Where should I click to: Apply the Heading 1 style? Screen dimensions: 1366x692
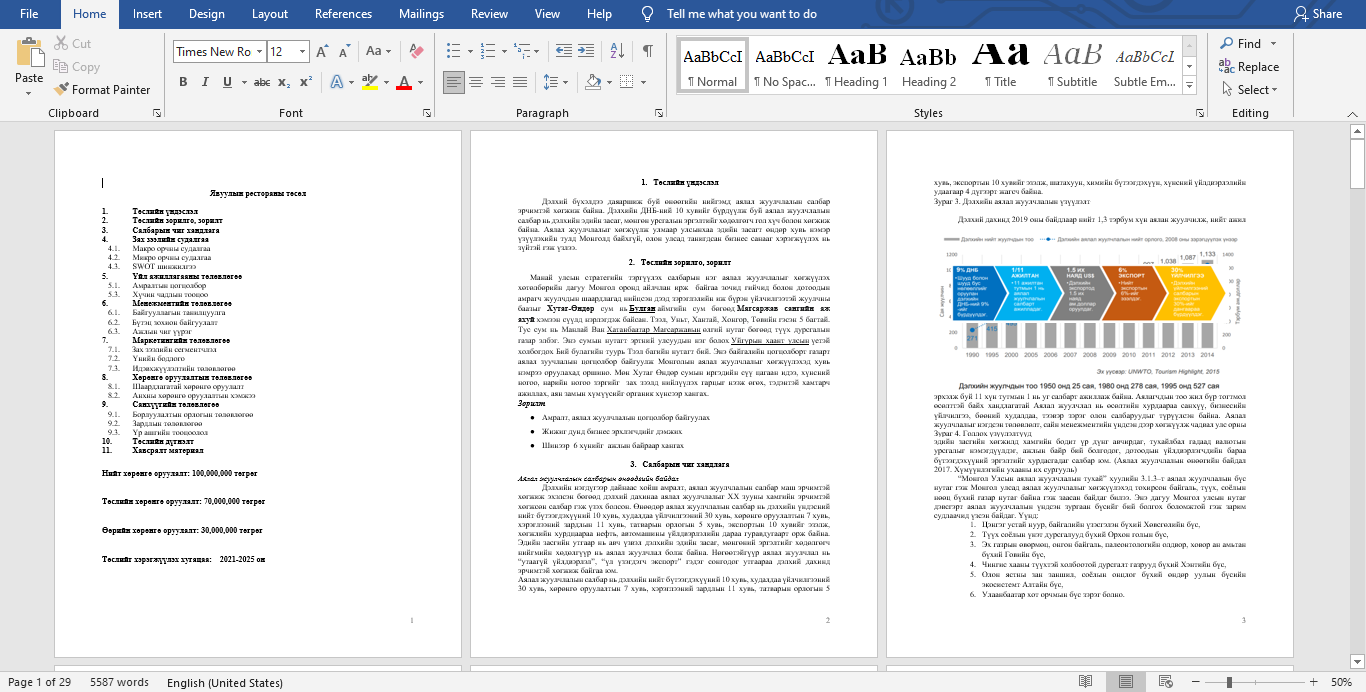click(856, 64)
